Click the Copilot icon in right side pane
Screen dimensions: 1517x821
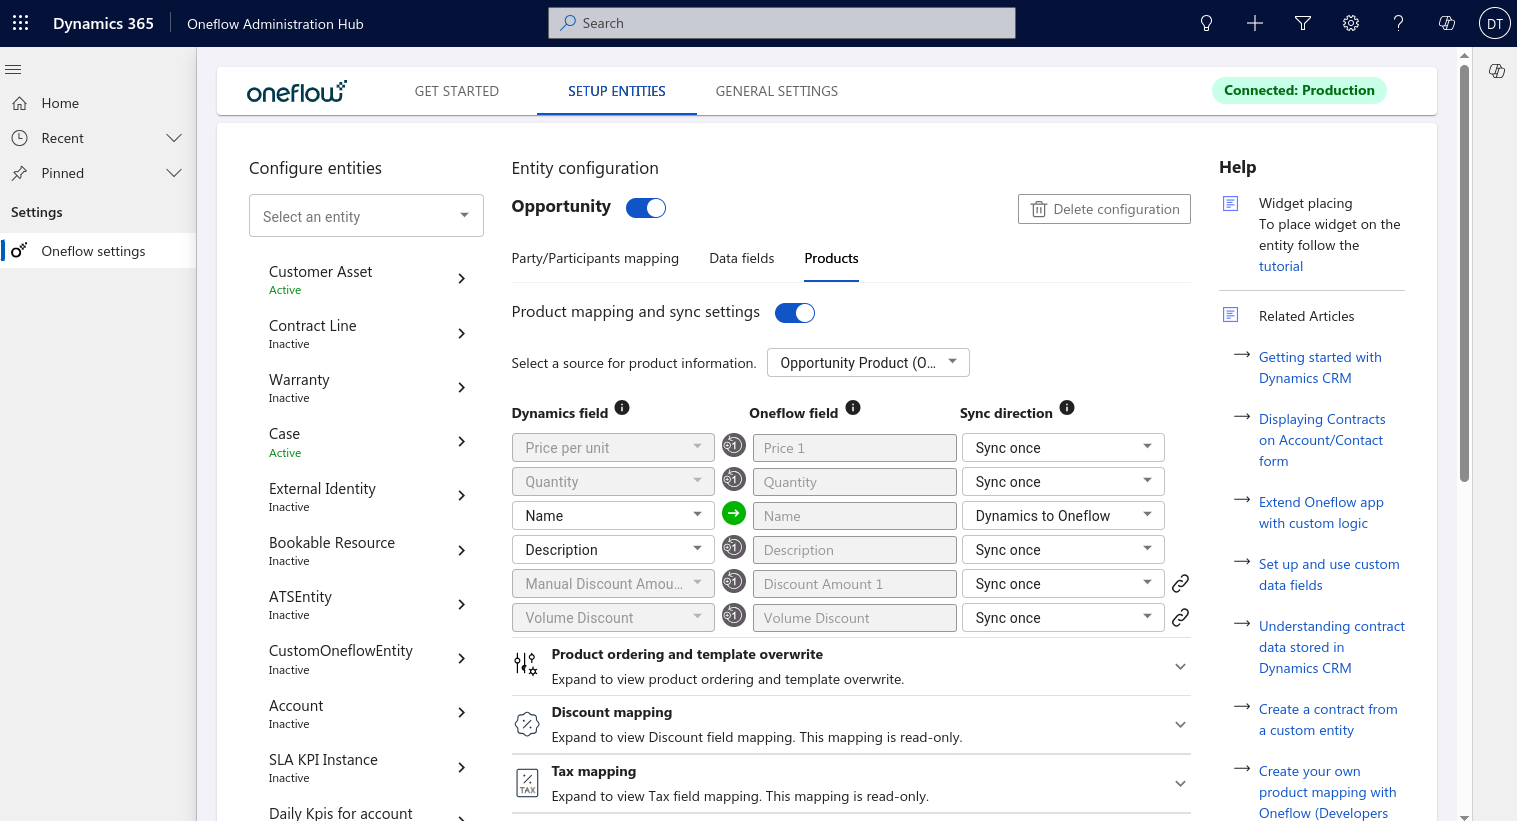point(1497,70)
